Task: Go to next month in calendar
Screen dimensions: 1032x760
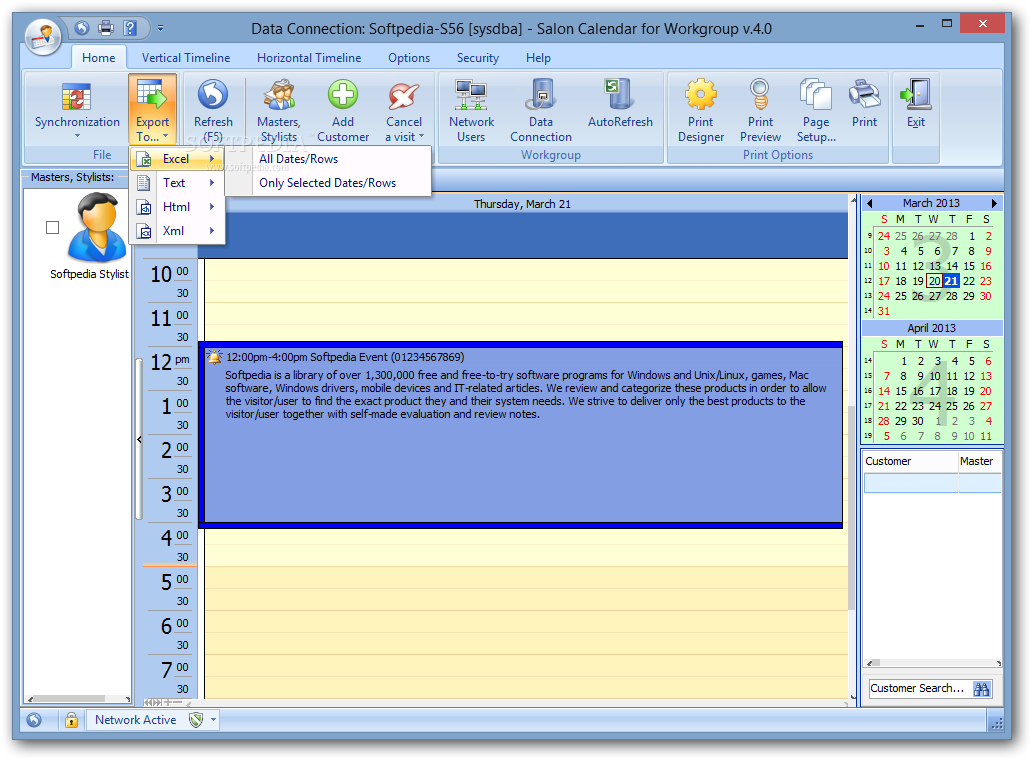Action: click(994, 203)
